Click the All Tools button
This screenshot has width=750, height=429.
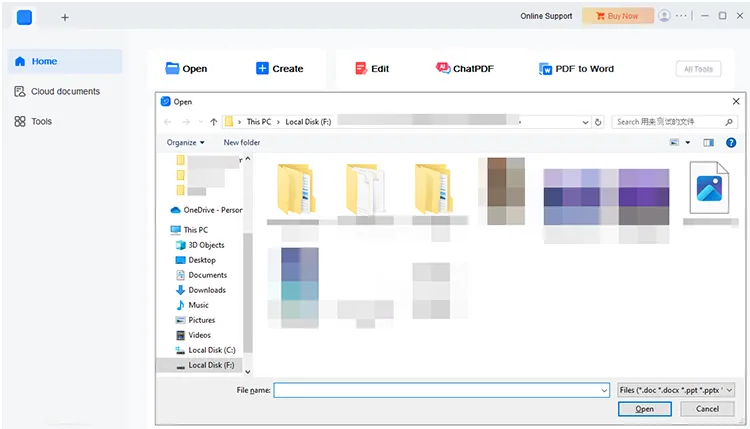point(698,69)
